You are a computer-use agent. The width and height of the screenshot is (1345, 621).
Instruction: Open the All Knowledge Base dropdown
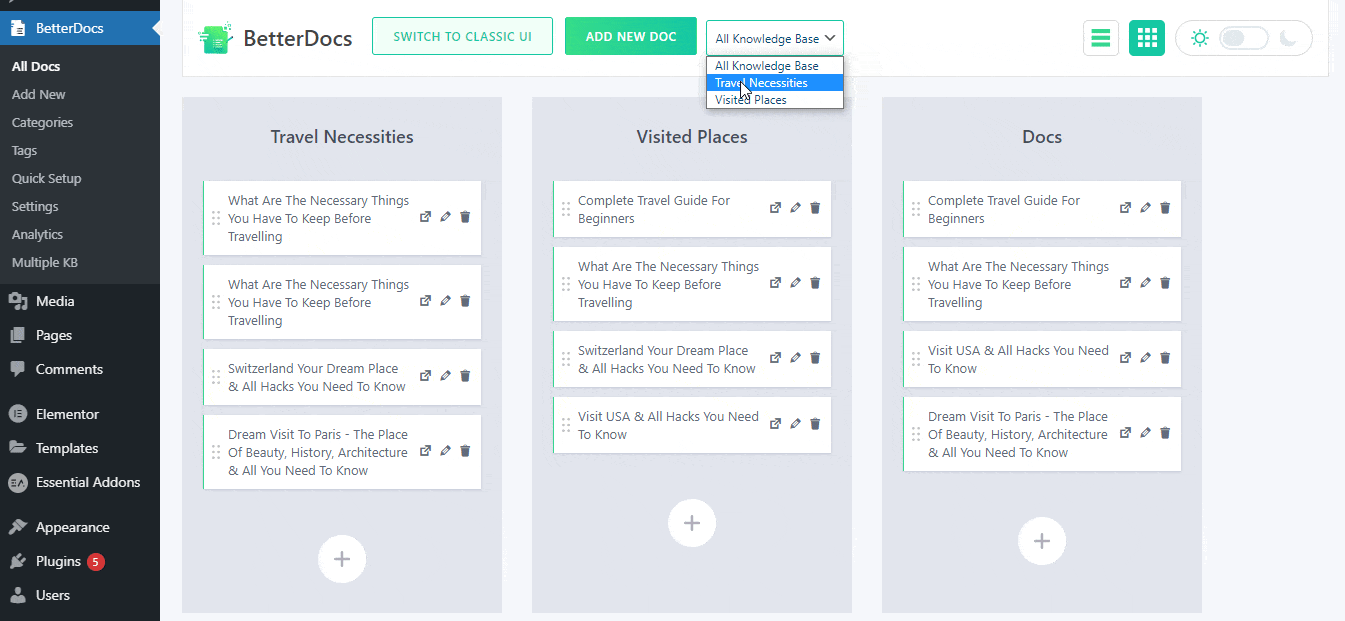pyautogui.click(x=775, y=38)
